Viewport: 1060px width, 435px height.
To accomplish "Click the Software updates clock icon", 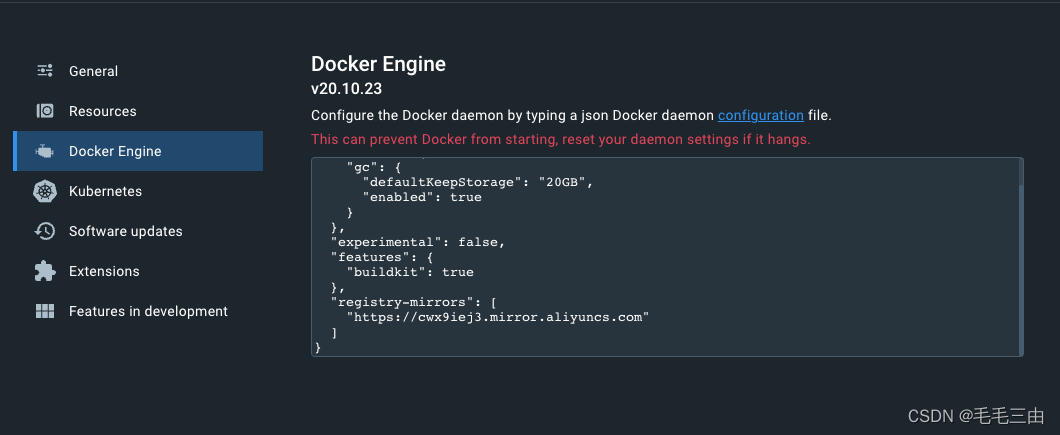I will pyautogui.click(x=45, y=231).
